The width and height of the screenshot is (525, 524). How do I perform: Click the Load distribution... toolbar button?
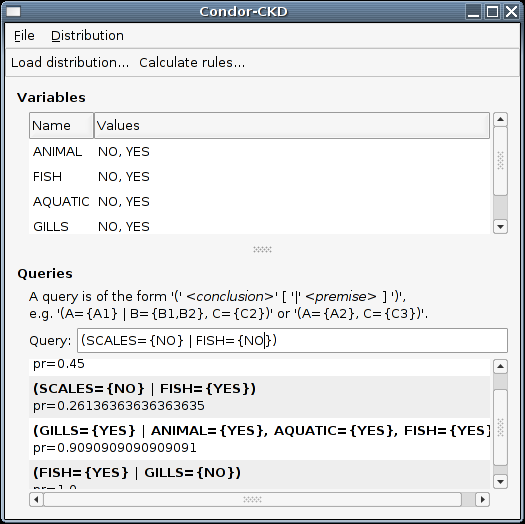tap(70, 63)
